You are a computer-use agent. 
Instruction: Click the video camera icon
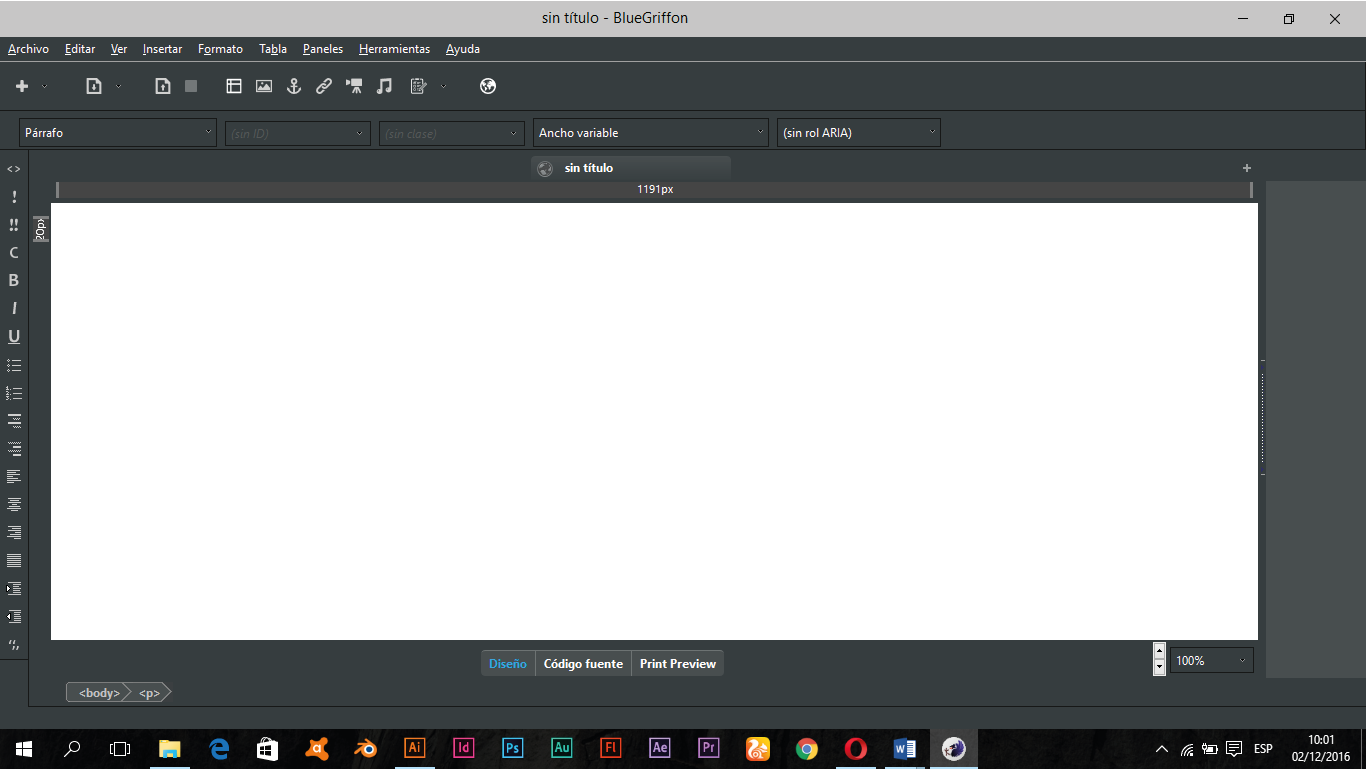[x=354, y=87]
